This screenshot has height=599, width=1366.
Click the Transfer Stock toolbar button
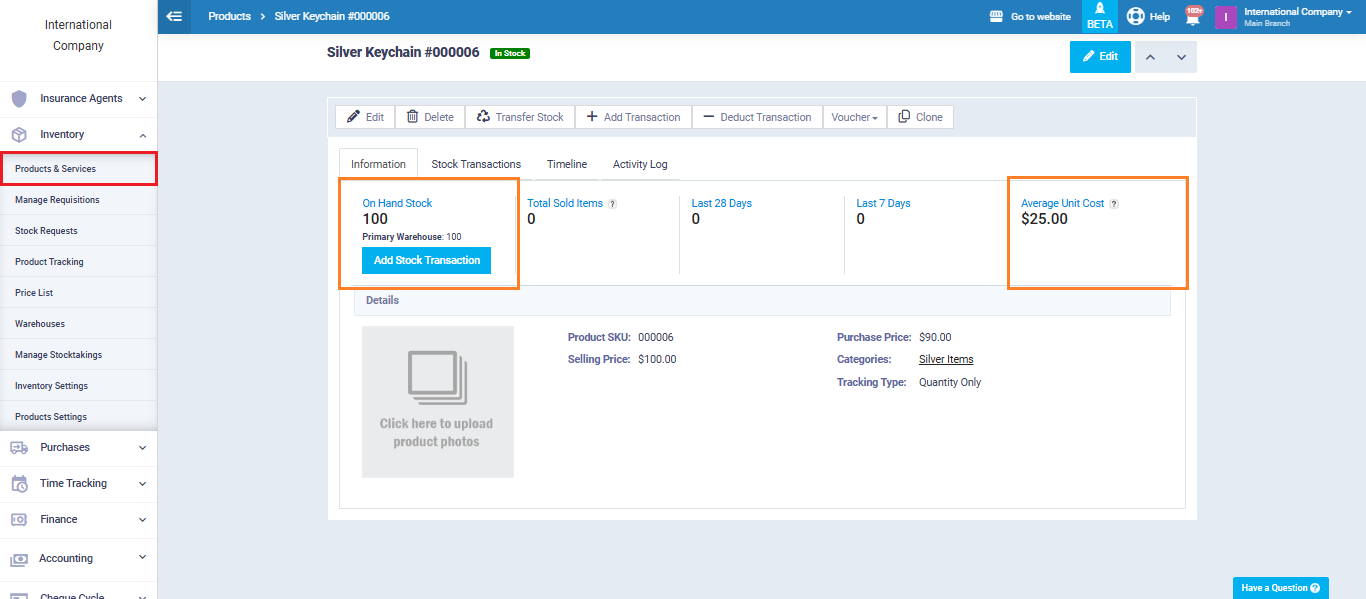pyautogui.click(x=520, y=117)
